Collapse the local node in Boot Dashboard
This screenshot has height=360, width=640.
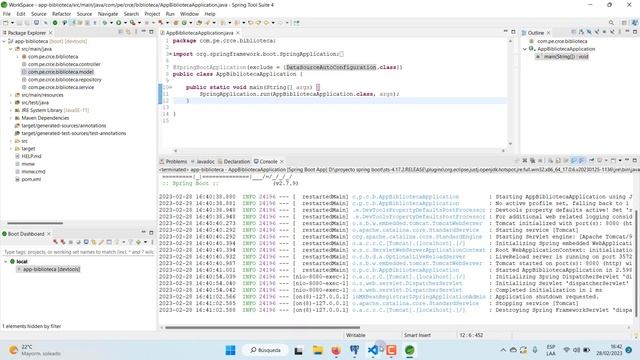(6, 262)
